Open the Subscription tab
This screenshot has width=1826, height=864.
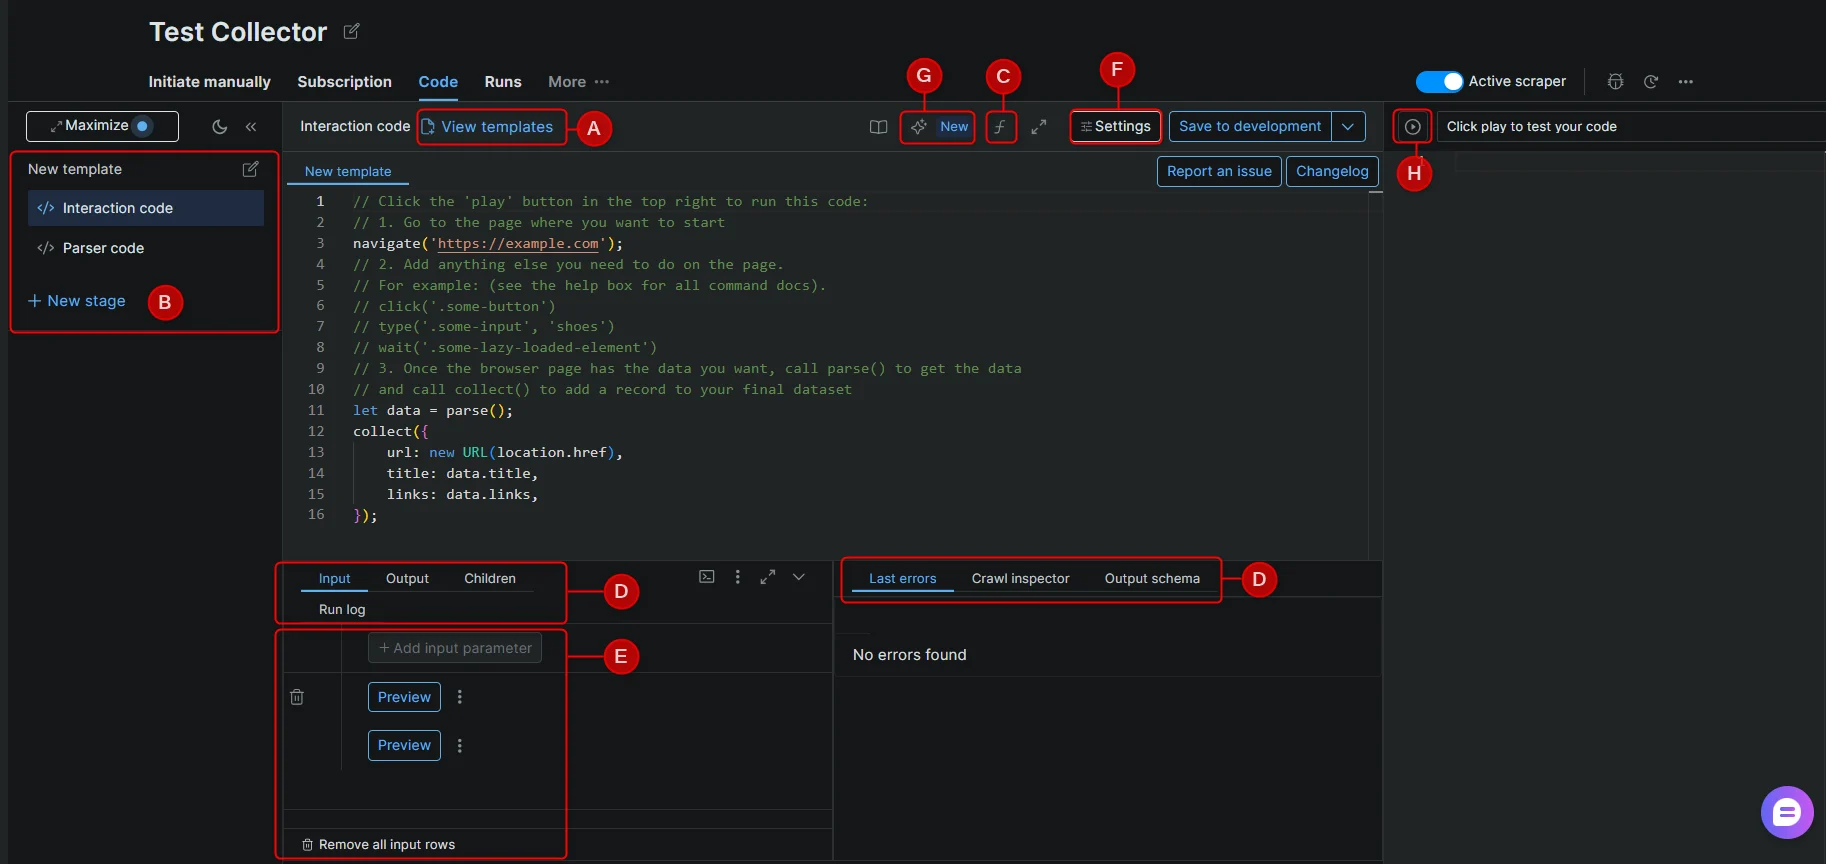click(x=344, y=82)
